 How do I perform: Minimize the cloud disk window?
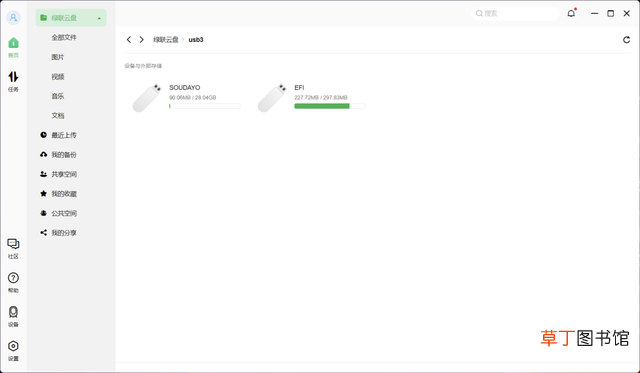[595, 13]
